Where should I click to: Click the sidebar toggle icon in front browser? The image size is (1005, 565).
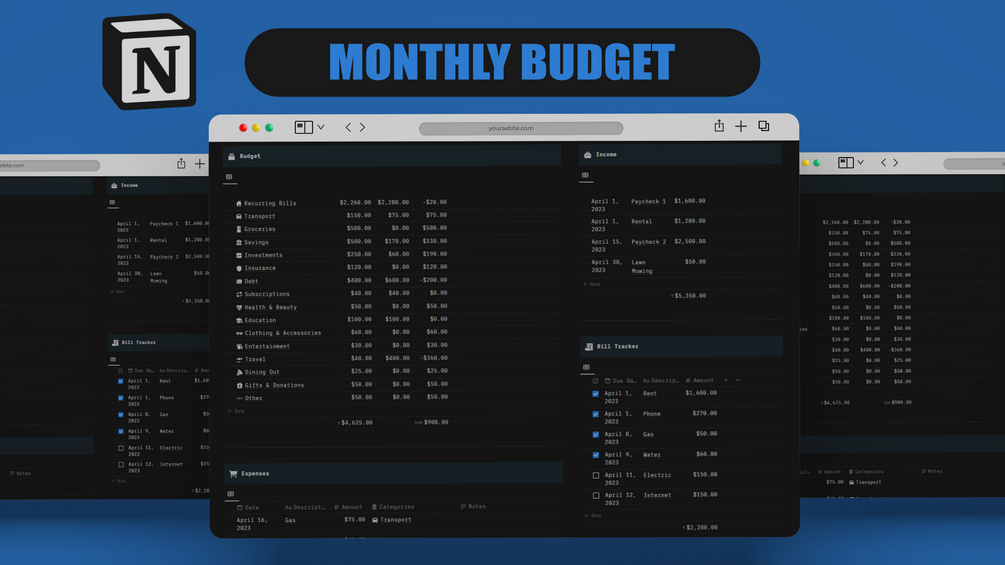[304, 127]
